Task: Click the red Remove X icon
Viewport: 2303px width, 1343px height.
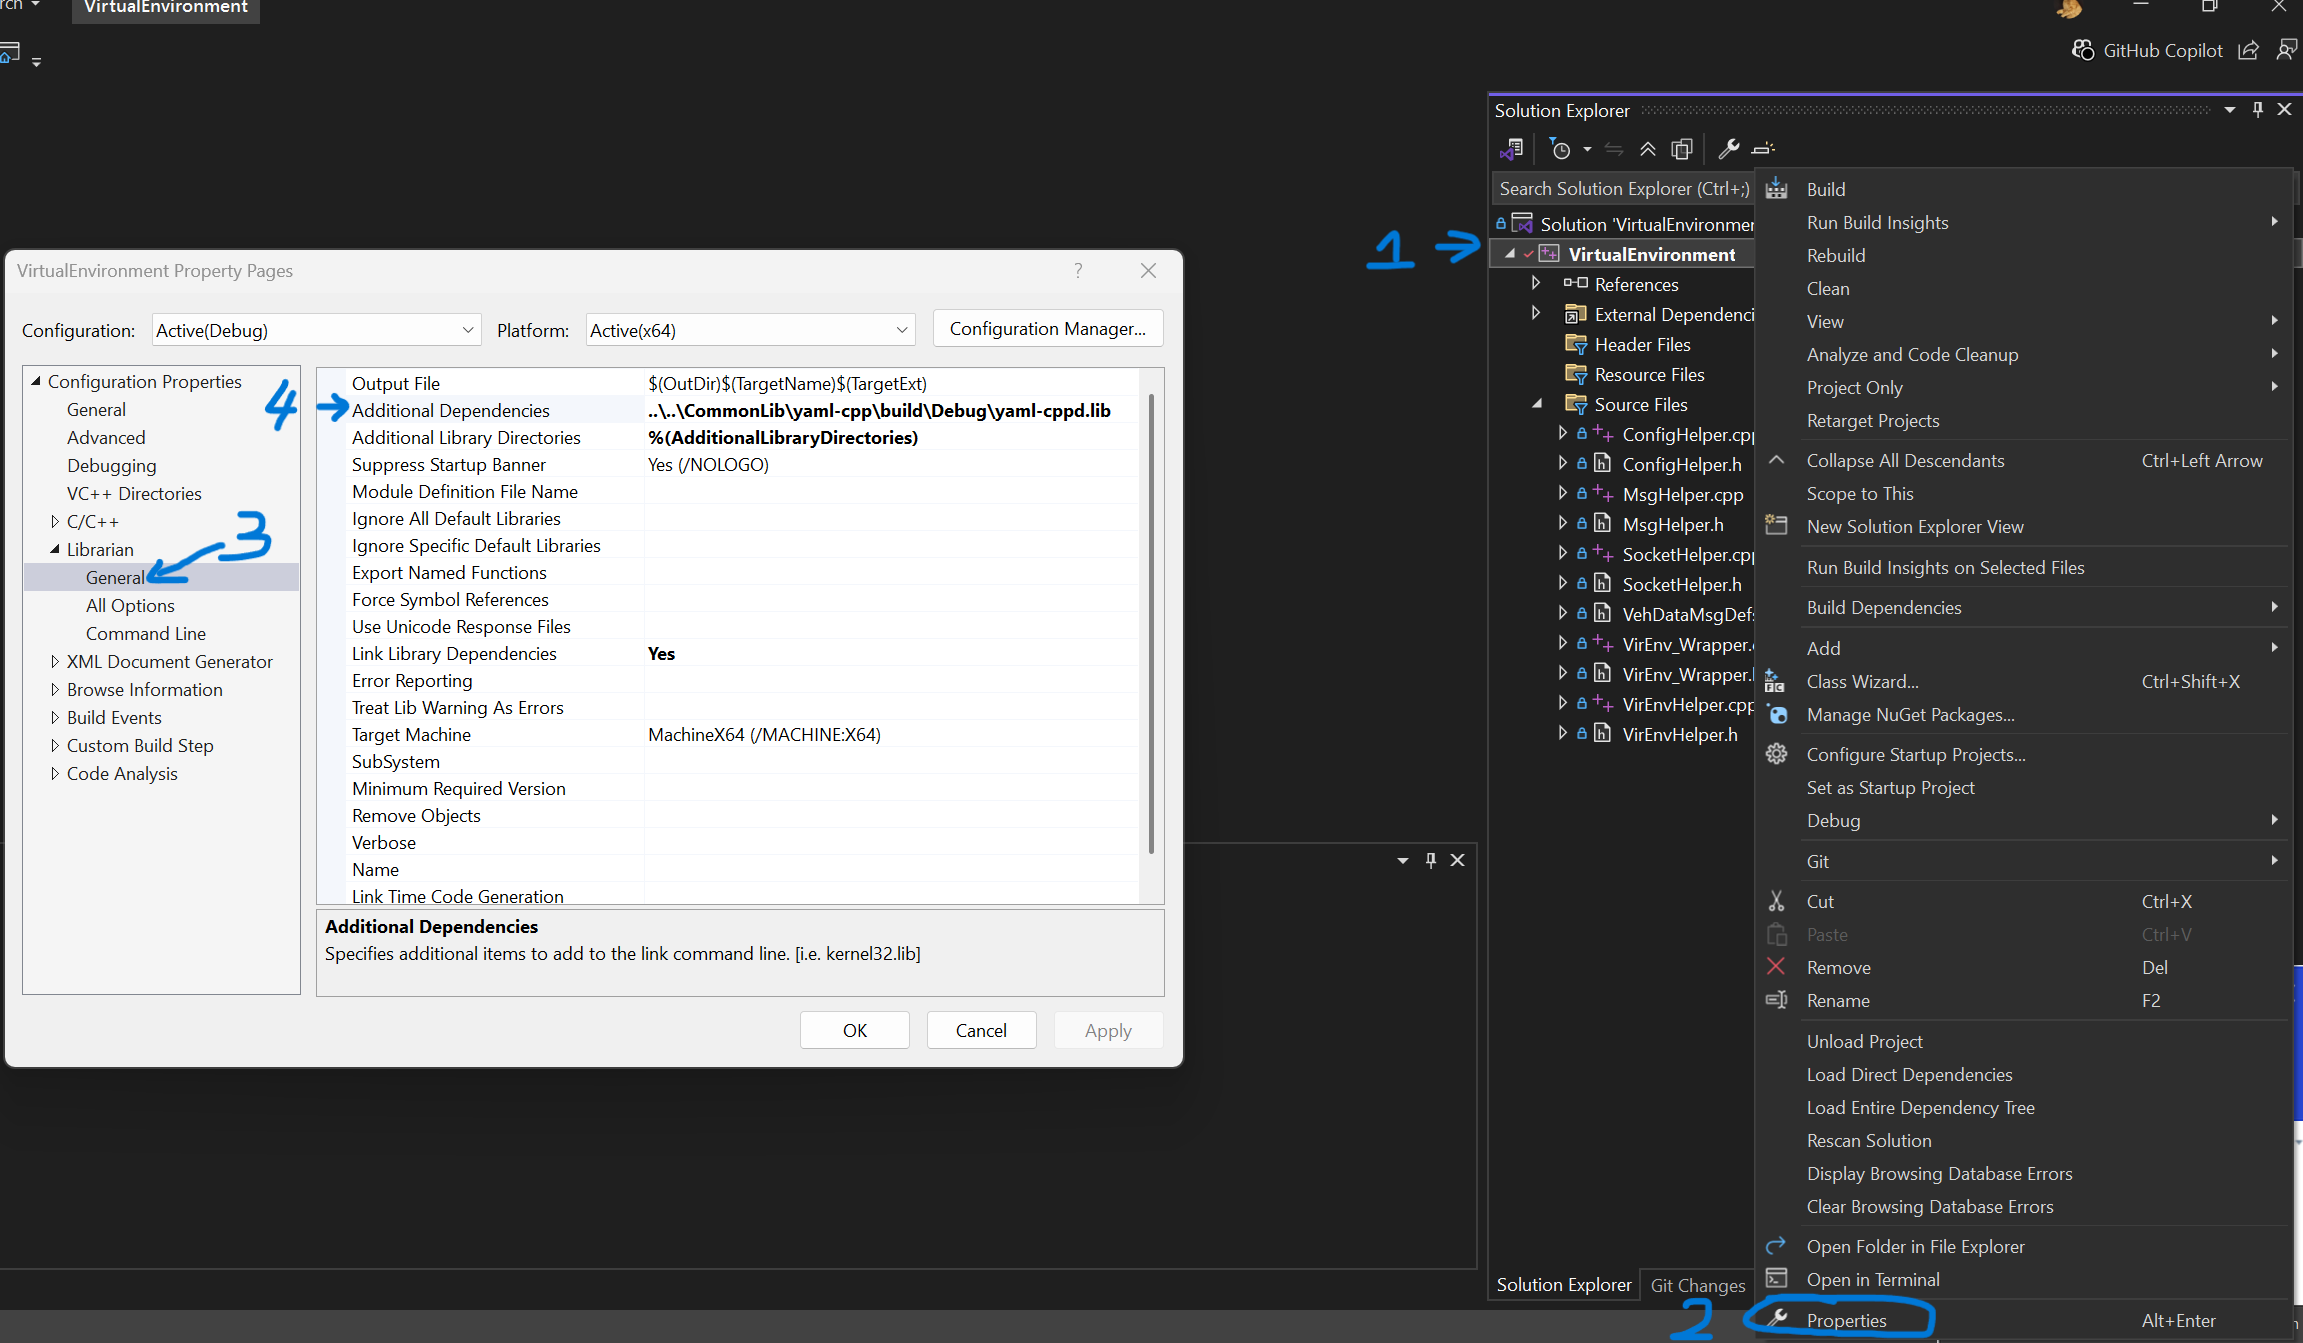Action: [1776, 967]
